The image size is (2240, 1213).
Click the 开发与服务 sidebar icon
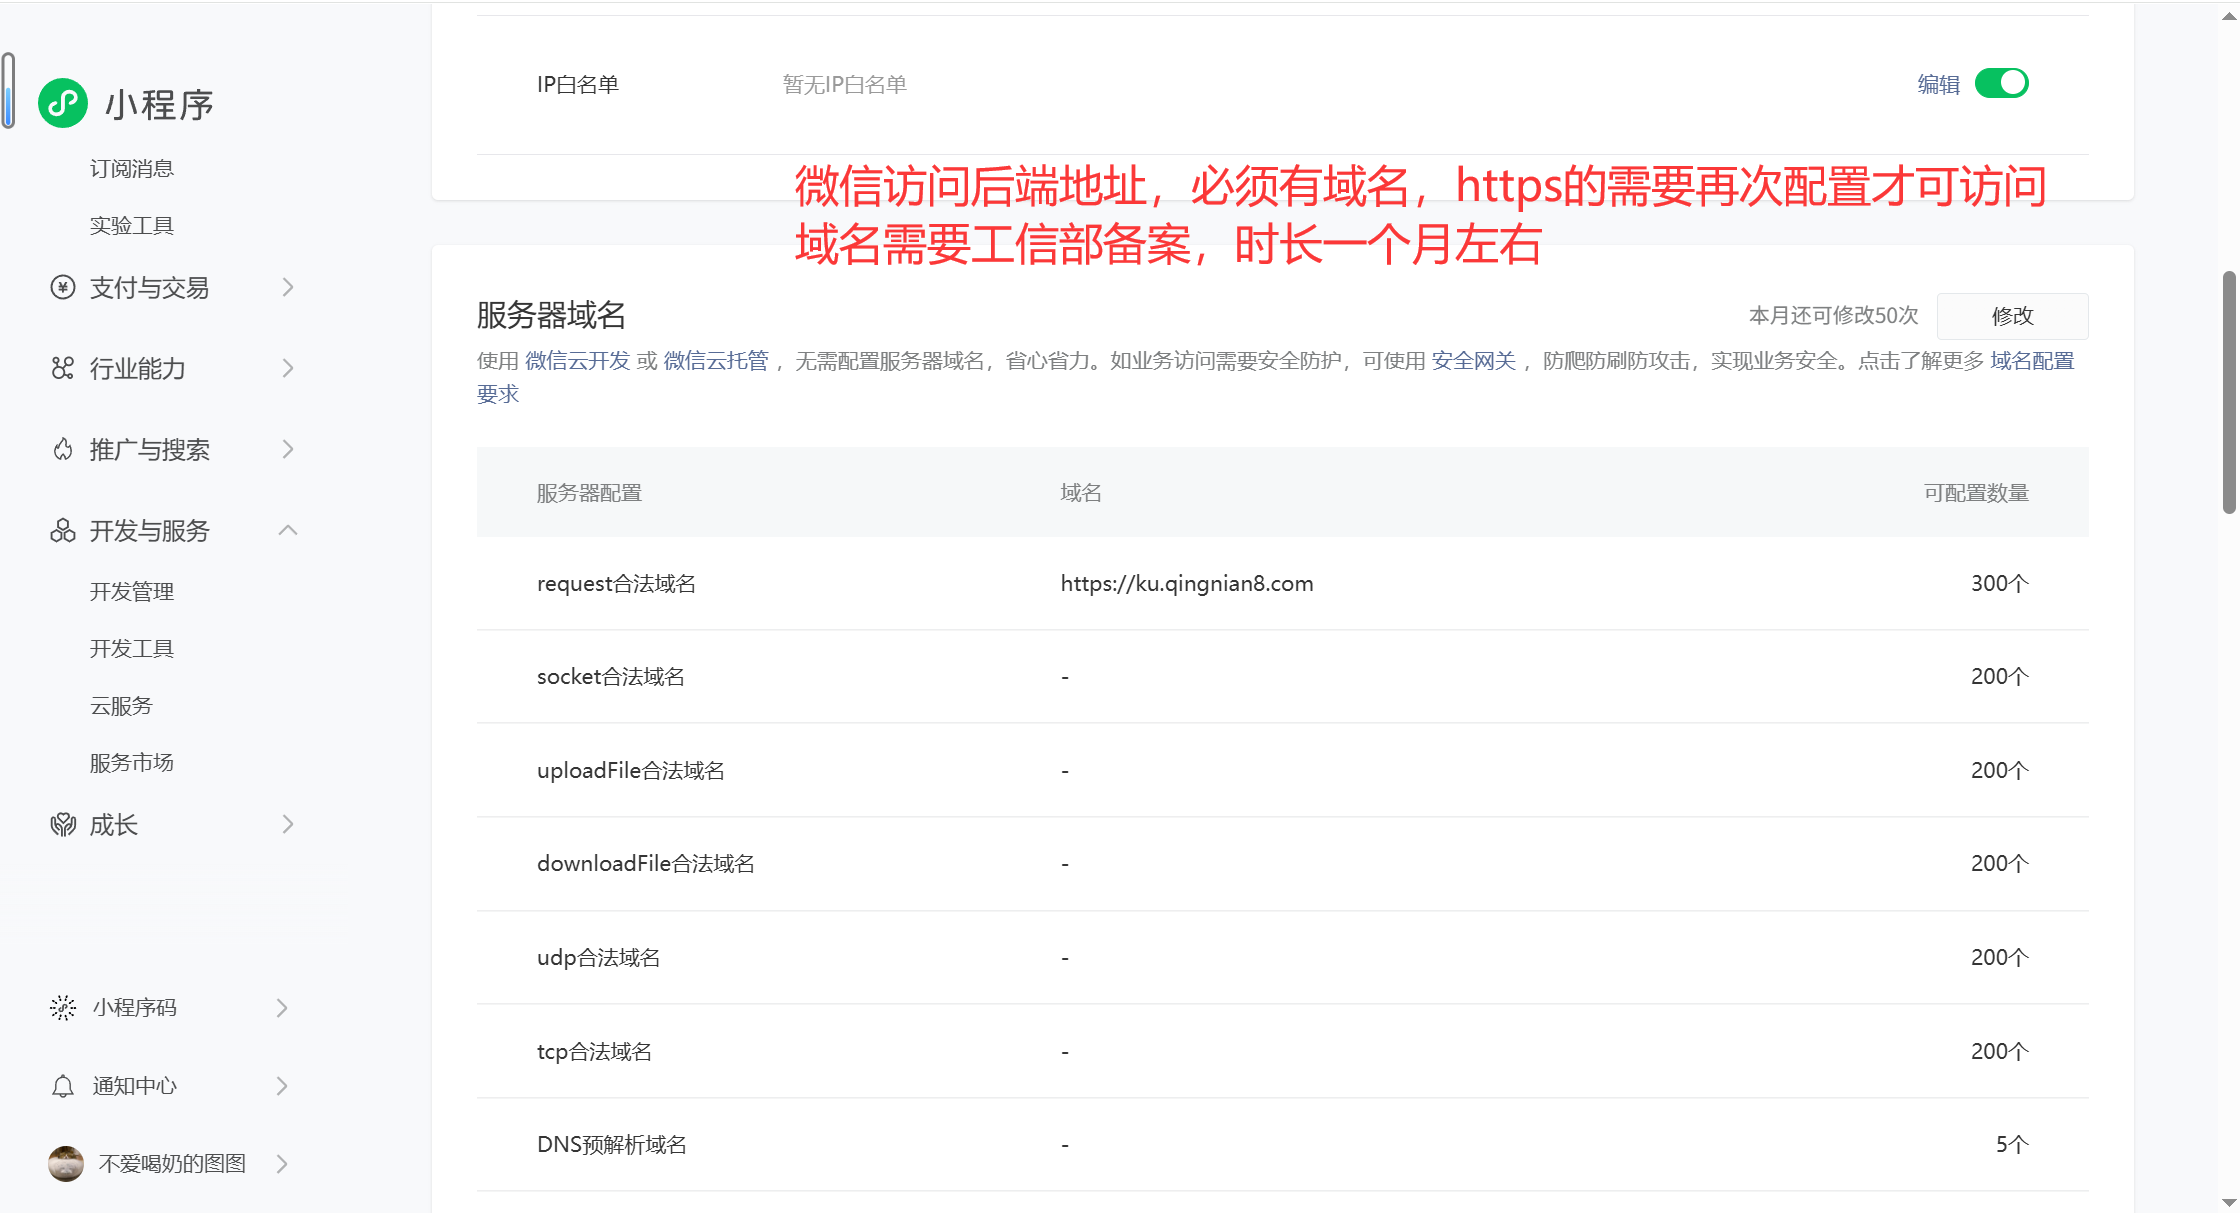coord(63,530)
